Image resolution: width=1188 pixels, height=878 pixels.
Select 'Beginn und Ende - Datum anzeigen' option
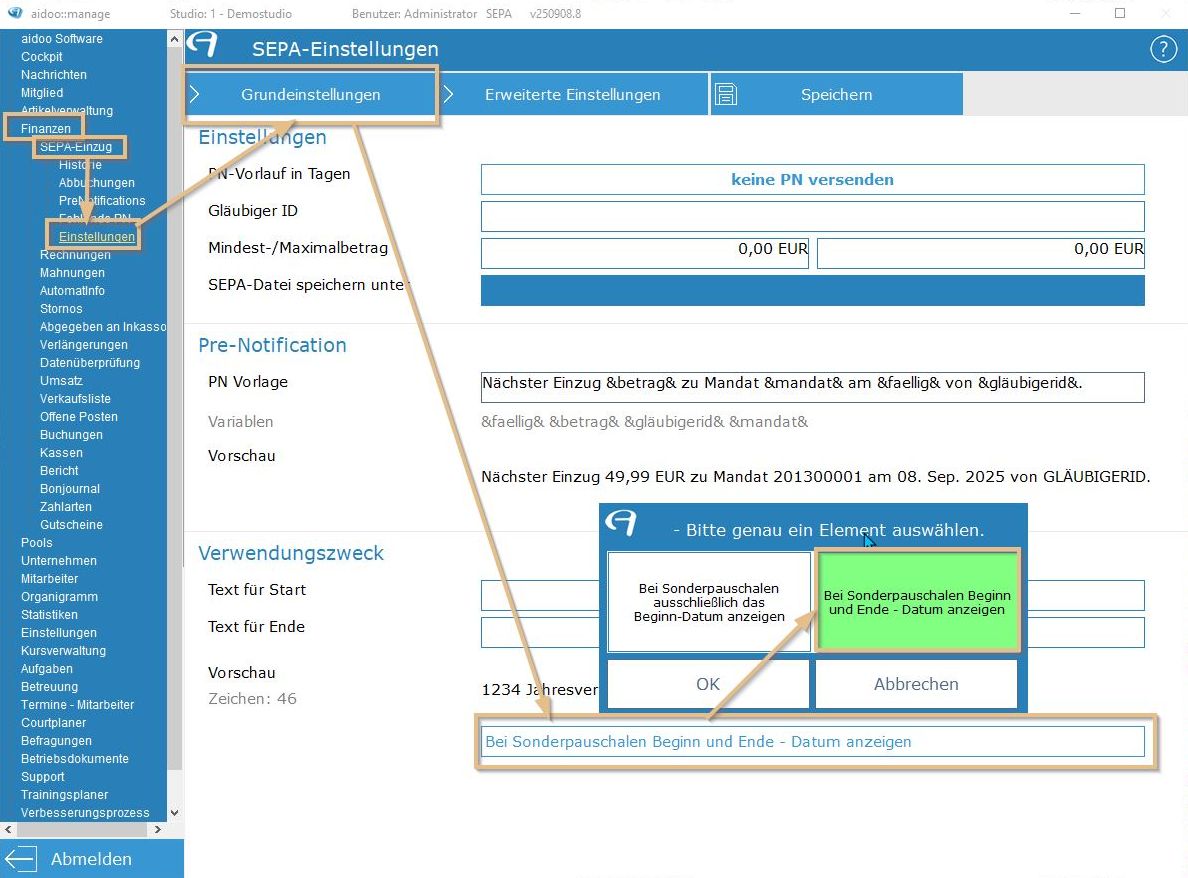(x=916, y=601)
